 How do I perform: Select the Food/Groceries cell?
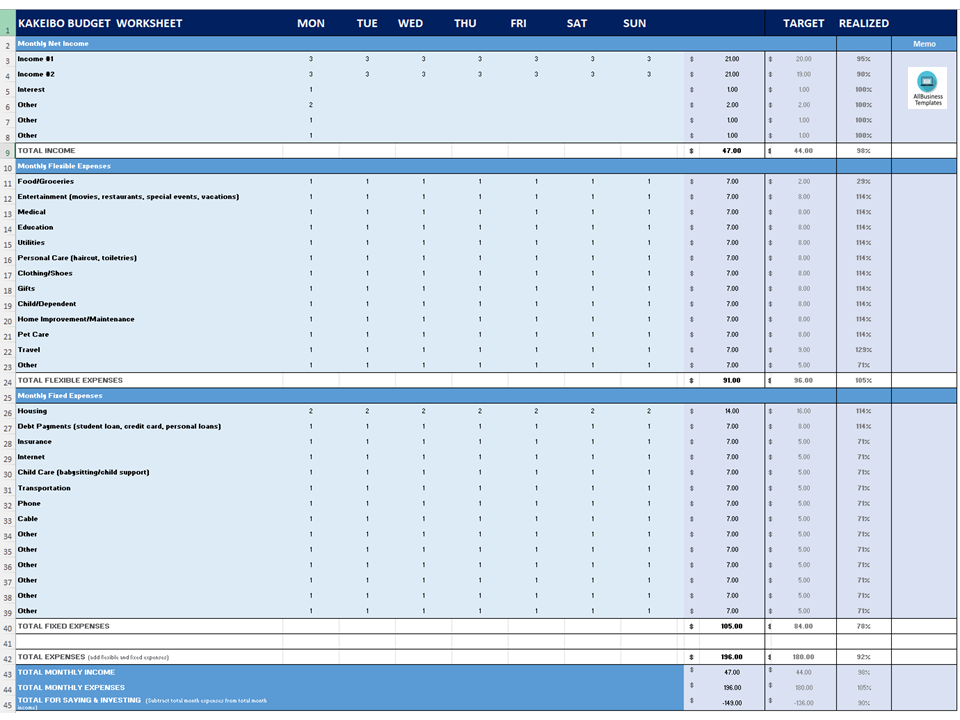coord(45,182)
